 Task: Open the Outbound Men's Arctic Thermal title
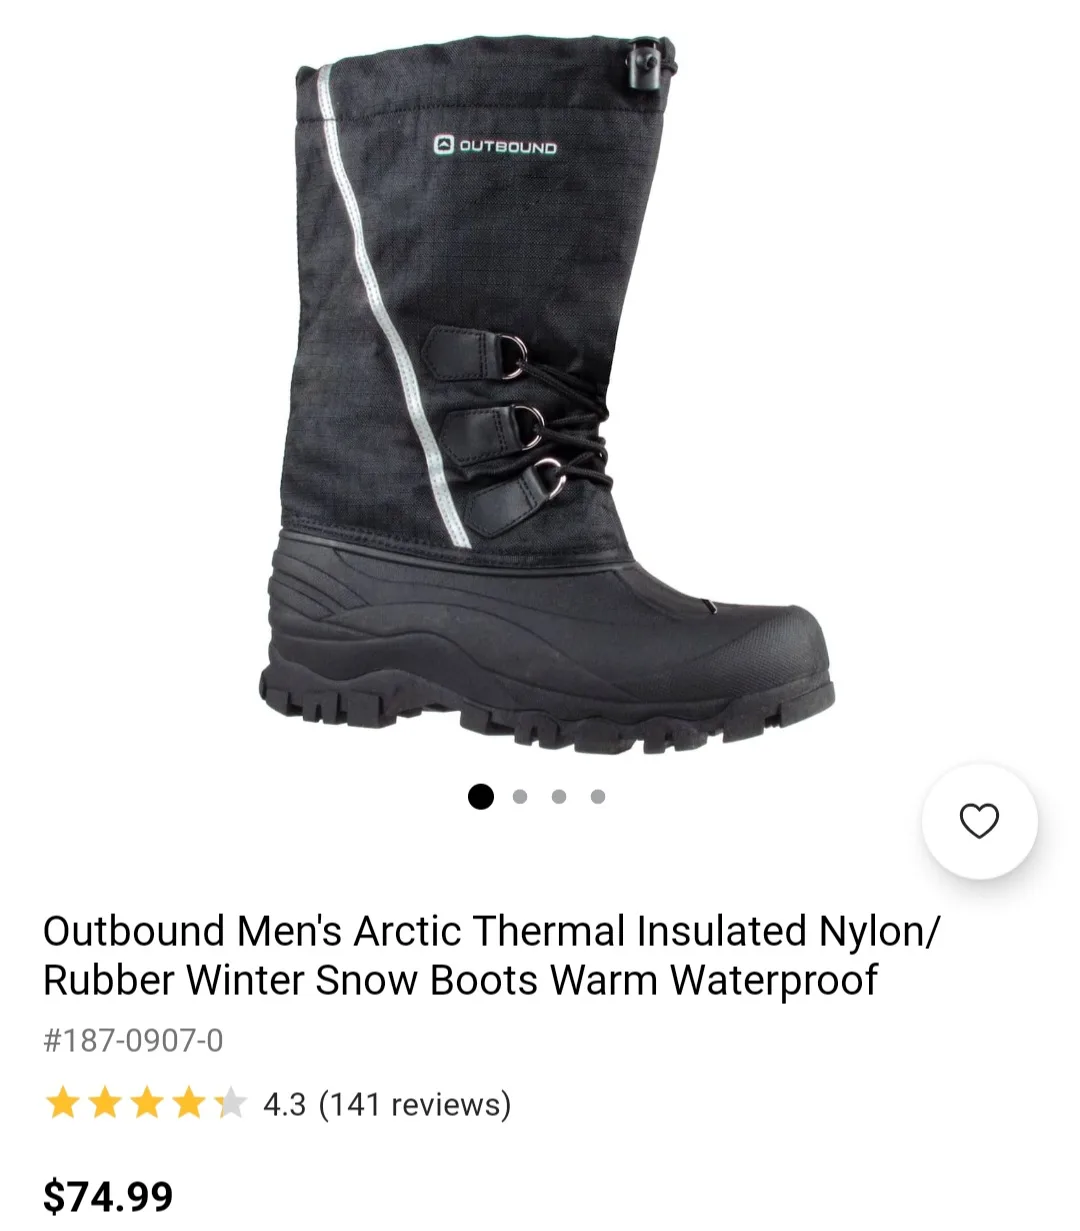(492, 955)
